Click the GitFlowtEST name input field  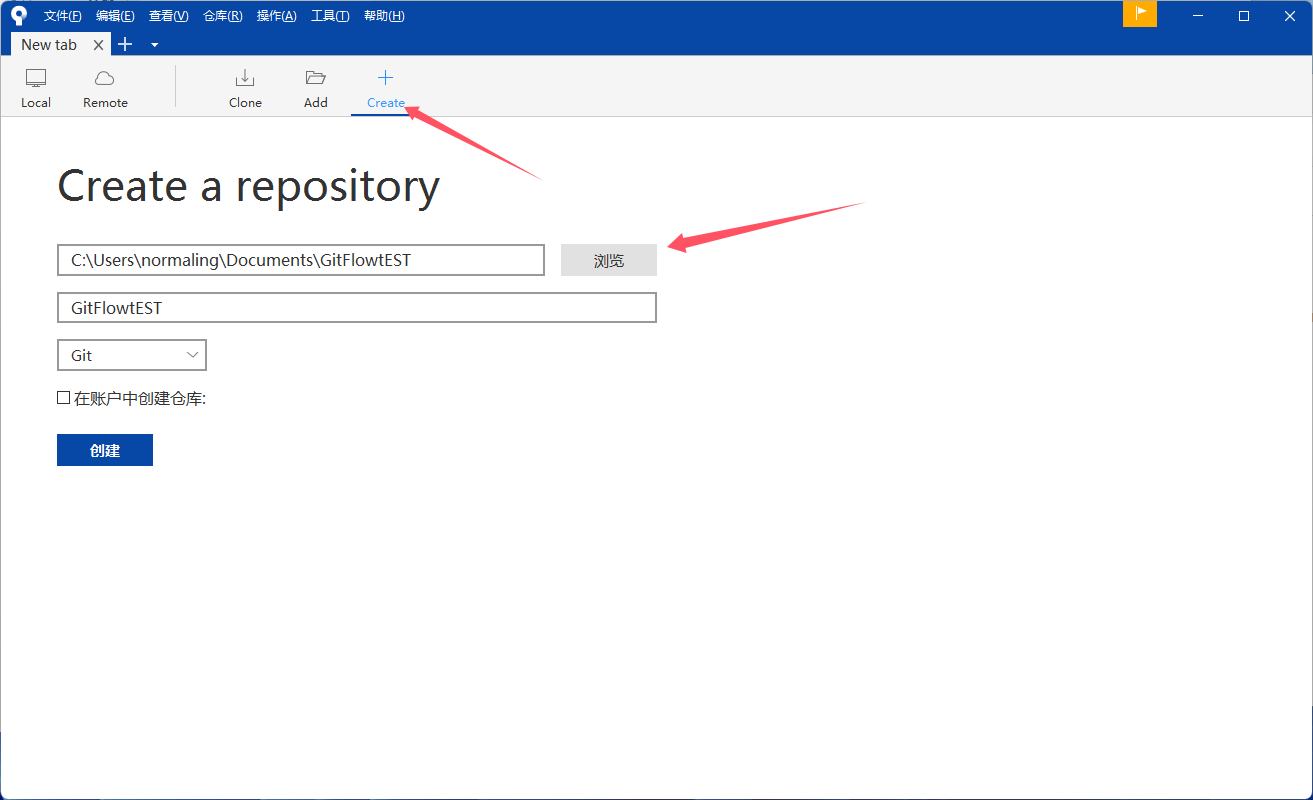click(356, 308)
